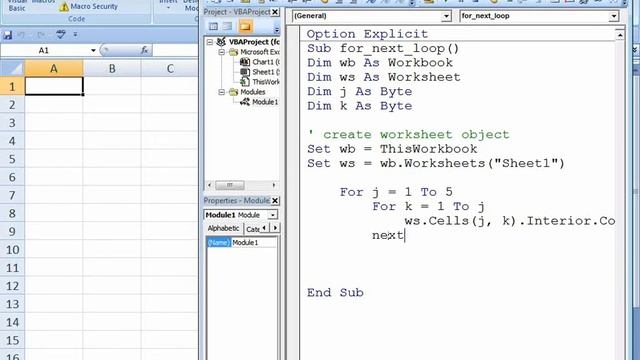Click the VBAProject root icon

click(x=221, y=42)
